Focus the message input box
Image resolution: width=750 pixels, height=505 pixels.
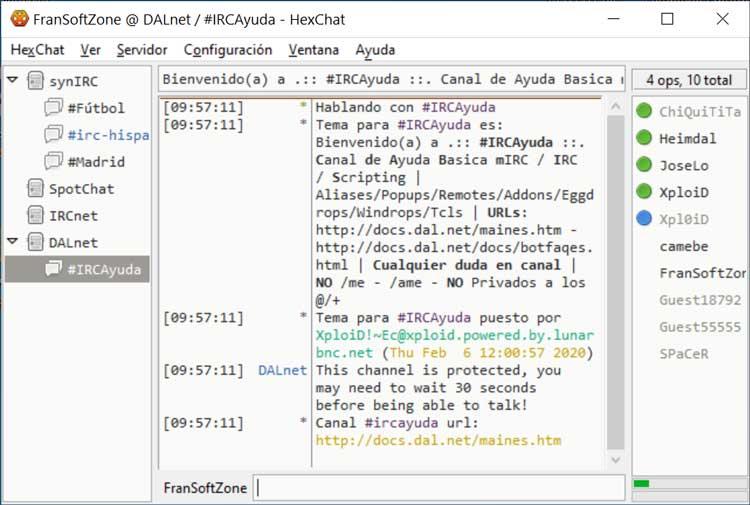pyautogui.click(x=439, y=488)
